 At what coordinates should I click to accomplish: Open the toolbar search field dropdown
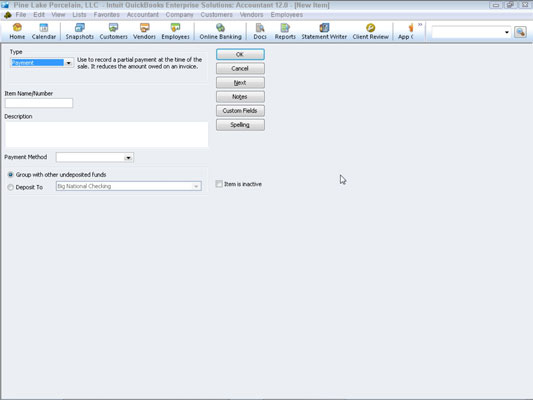[x=507, y=32]
